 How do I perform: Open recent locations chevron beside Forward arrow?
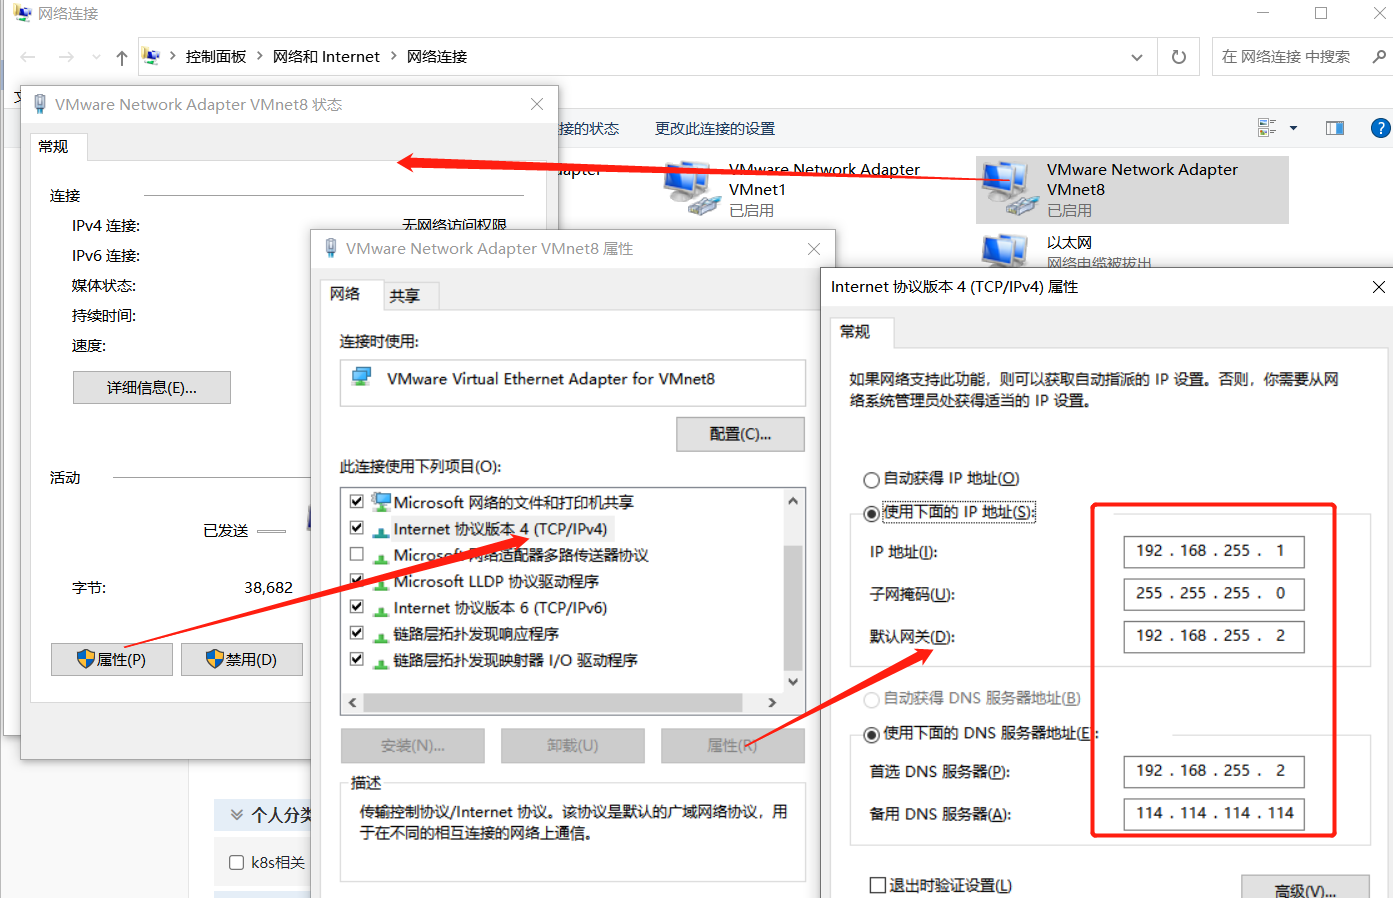coord(96,57)
